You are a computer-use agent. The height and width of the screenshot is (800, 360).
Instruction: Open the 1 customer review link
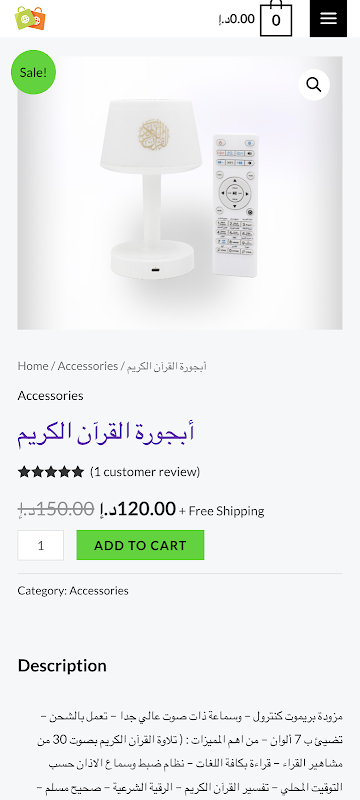145,472
